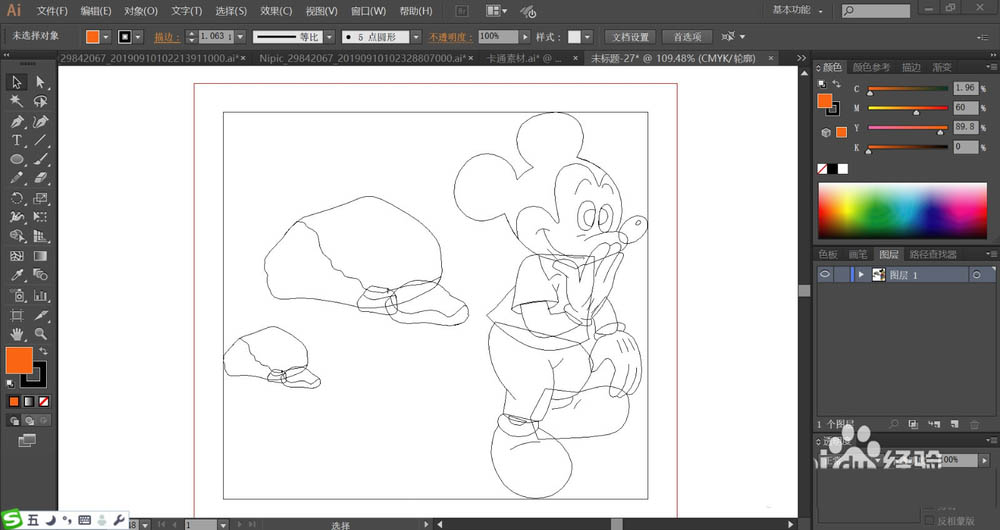This screenshot has width=1000, height=530.
Task: Select the Column Graph tool
Action: (x=40, y=295)
